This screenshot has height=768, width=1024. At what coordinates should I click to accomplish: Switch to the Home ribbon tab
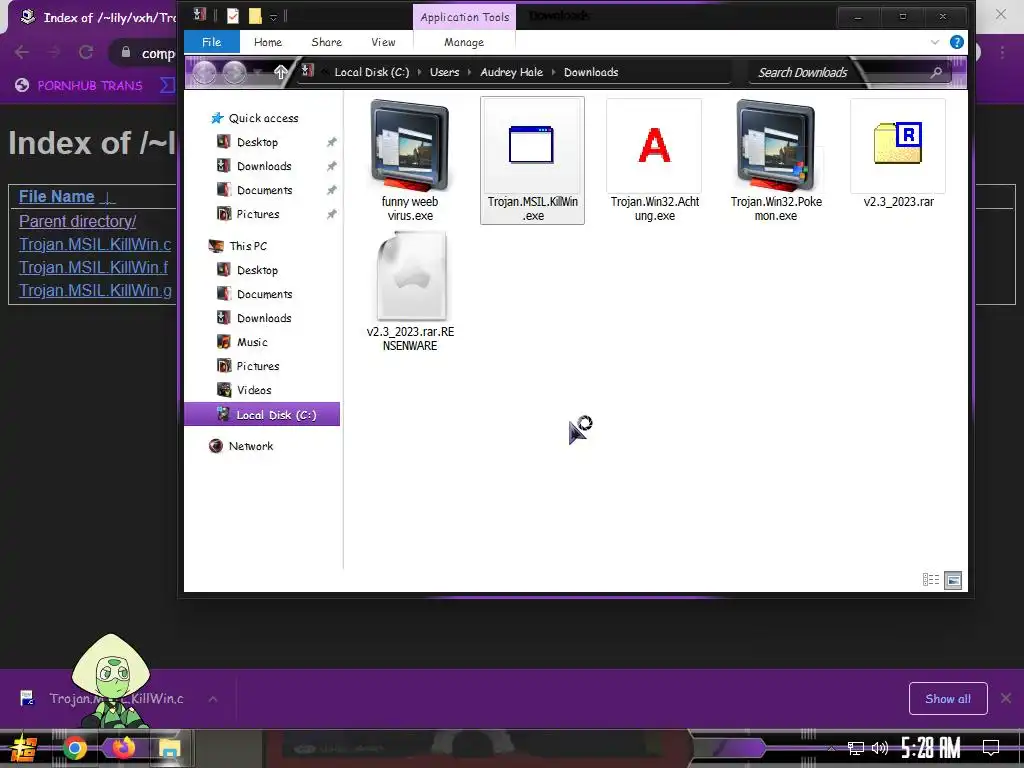coord(268,42)
